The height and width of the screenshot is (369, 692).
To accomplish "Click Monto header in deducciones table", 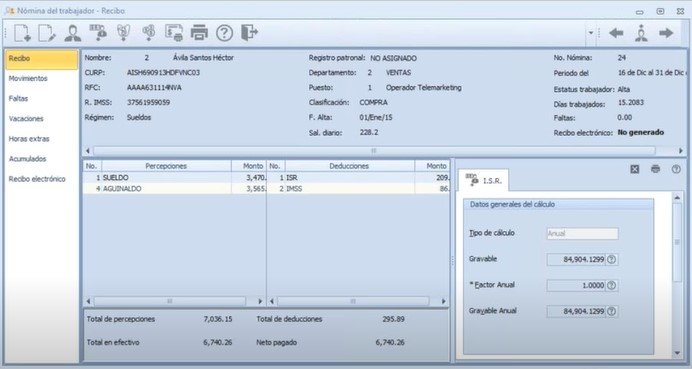I will 432,166.
